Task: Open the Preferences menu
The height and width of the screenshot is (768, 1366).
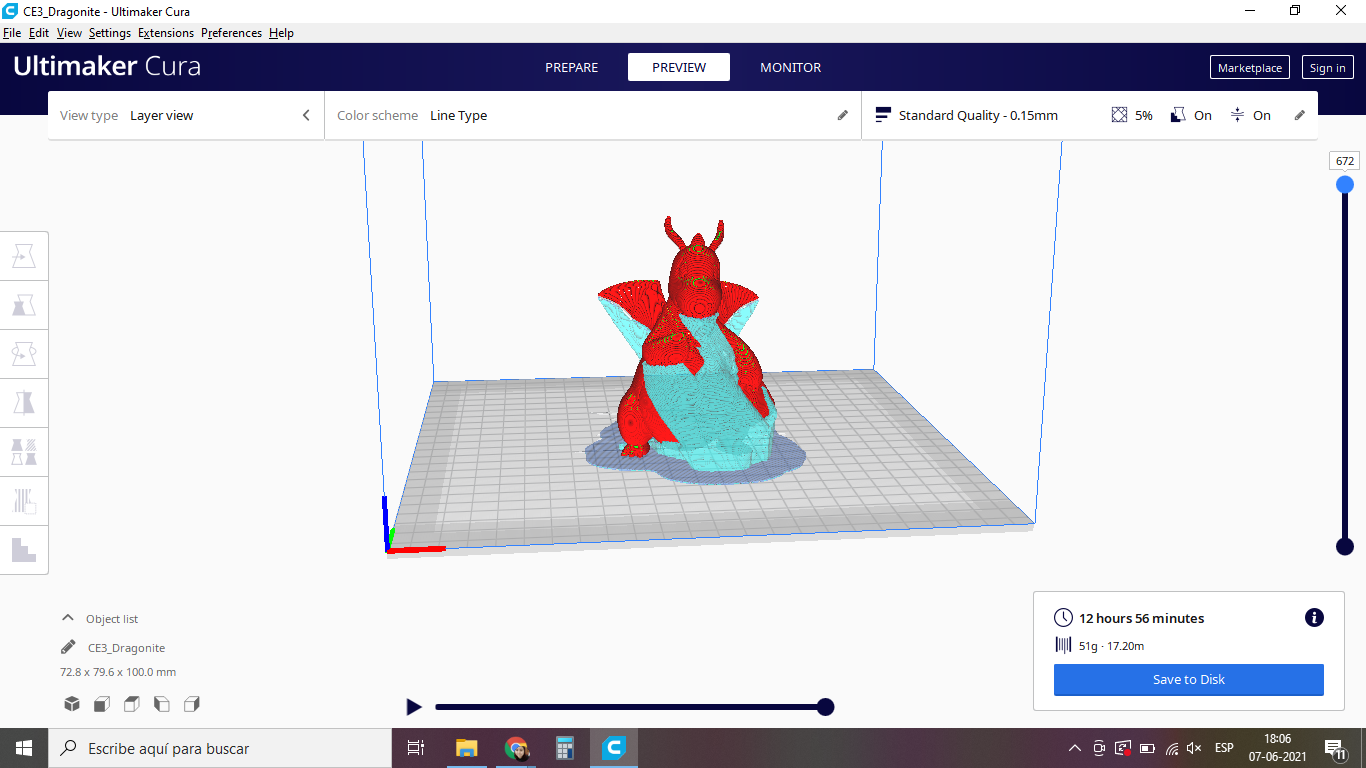Action: tap(231, 33)
